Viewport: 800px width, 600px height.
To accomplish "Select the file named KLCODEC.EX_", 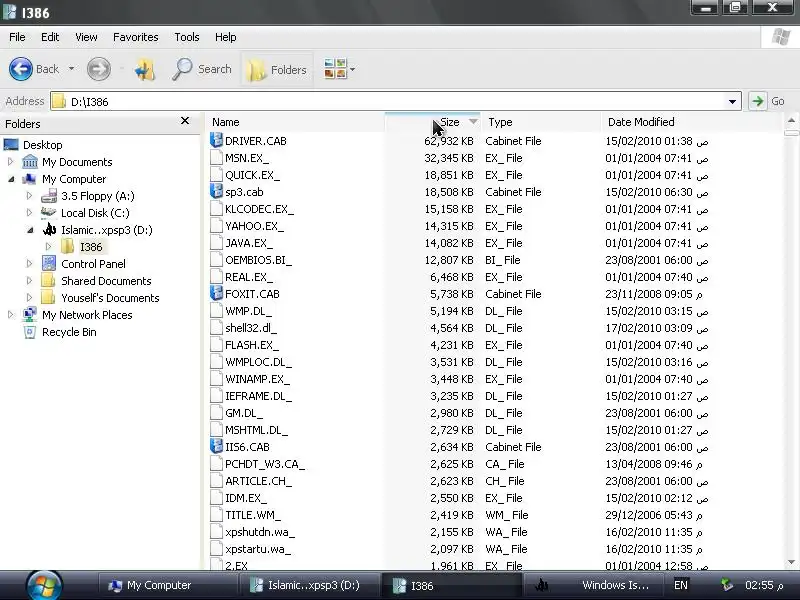I will 259,209.
